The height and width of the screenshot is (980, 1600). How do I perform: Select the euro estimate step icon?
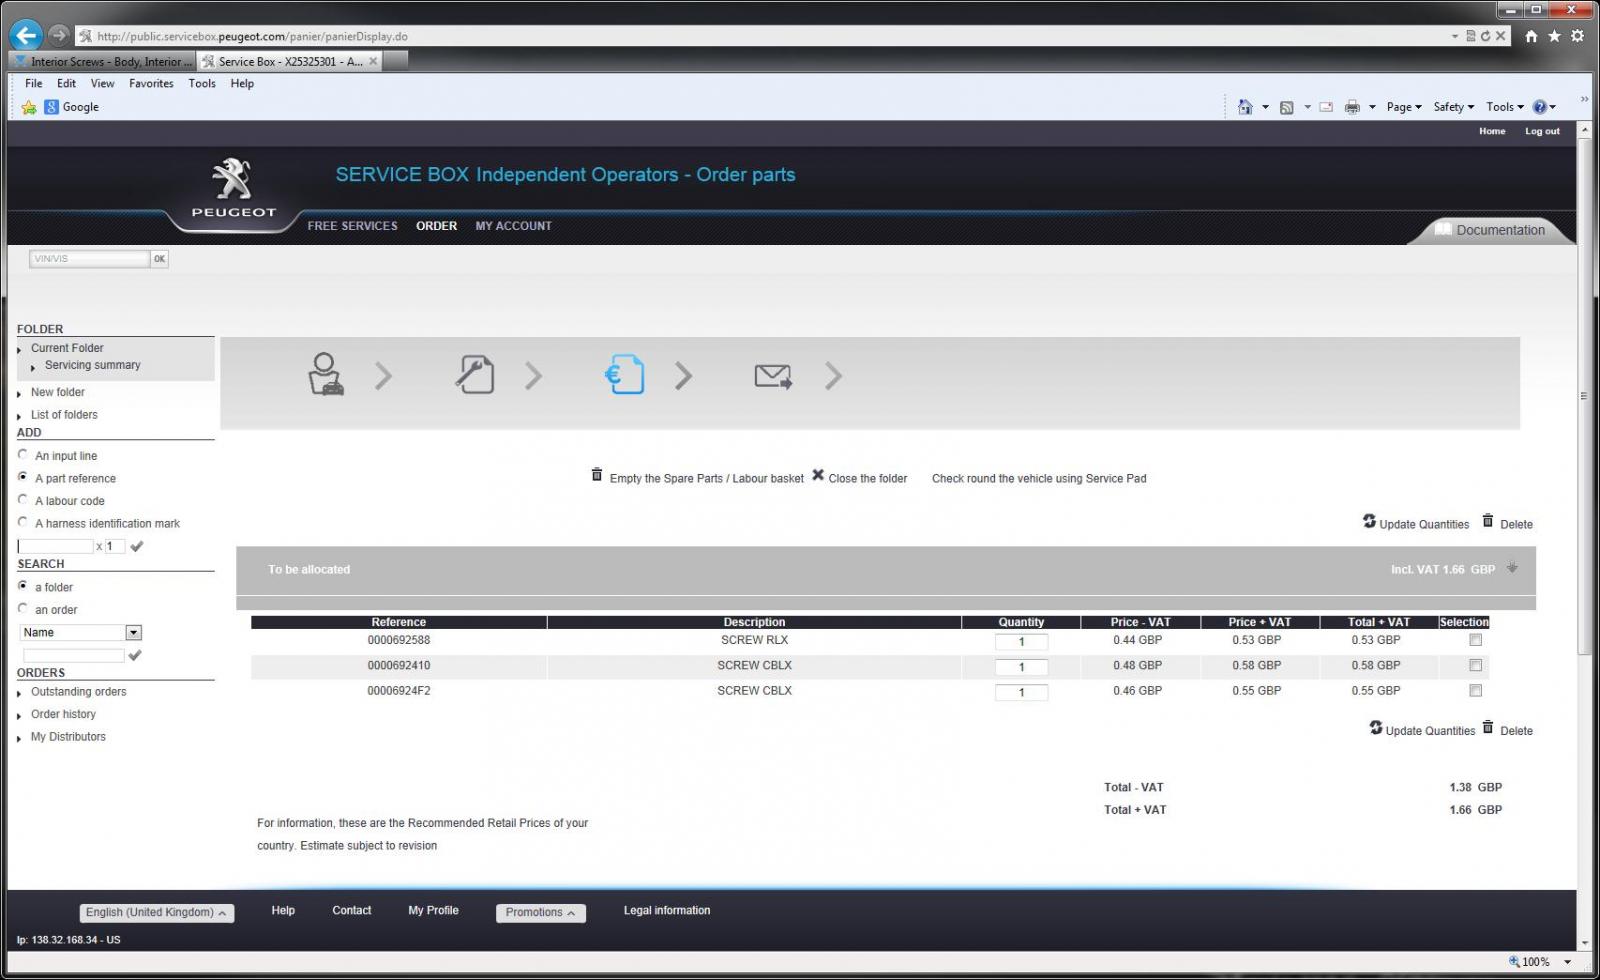(x=625, y=375)
